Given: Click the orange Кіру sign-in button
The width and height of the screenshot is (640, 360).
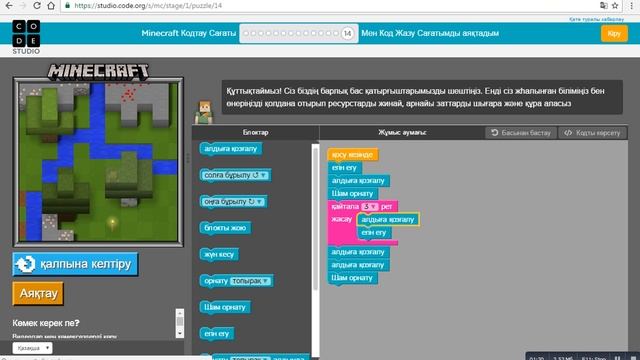Looking at the screenshot, I should [x=614, y=33].
